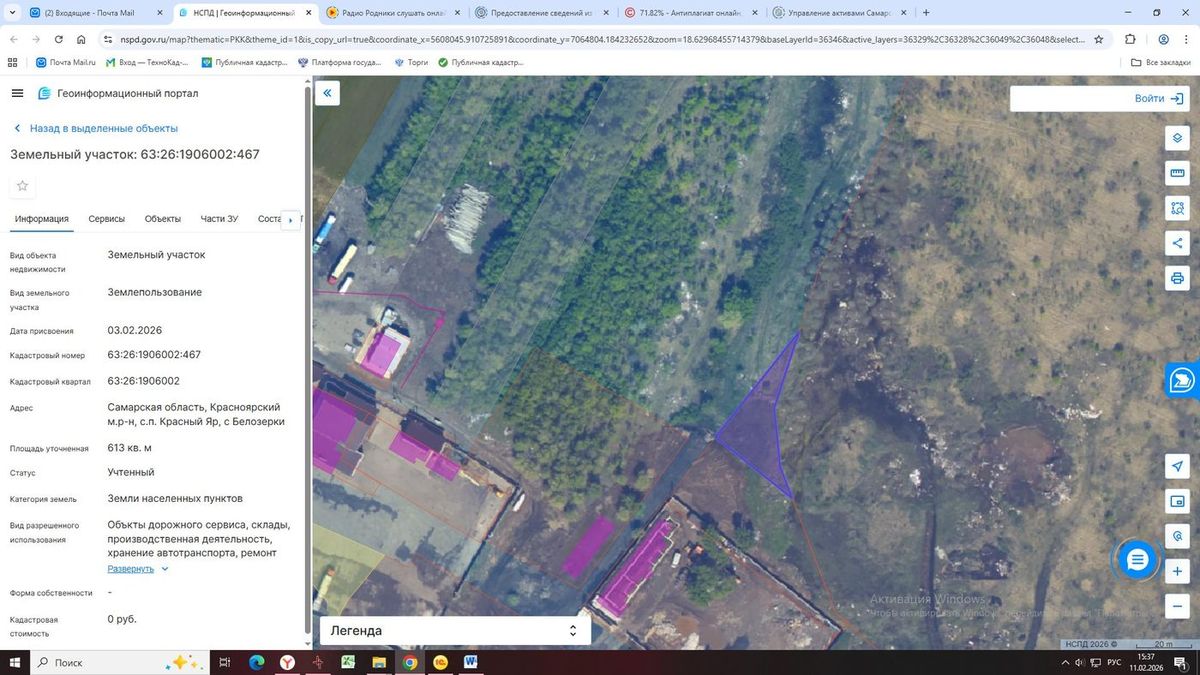Locate my position on the map

coord(1177,466)
